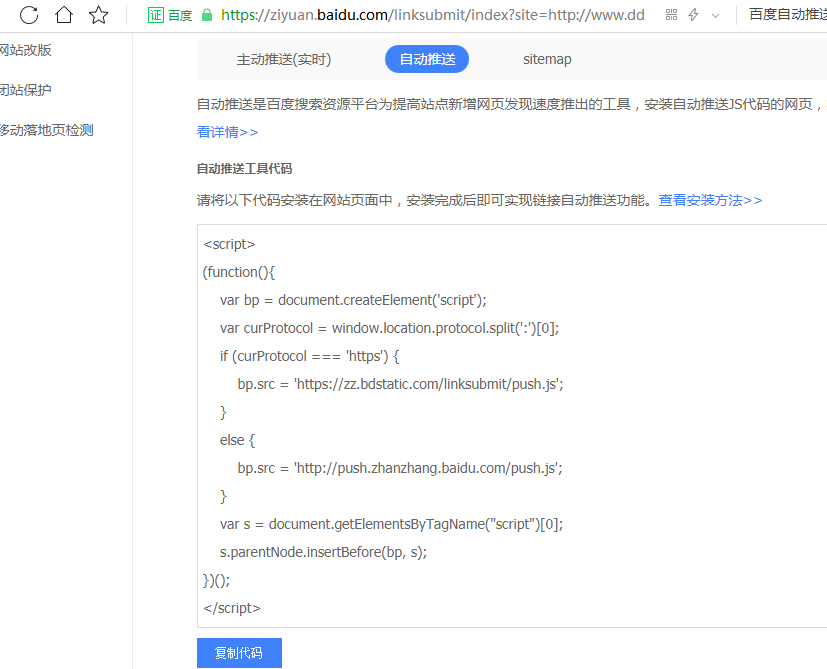Click the zz.bdstatic.com push.js line
Viewport: 827px width, 669px height.
coord(400,384)
